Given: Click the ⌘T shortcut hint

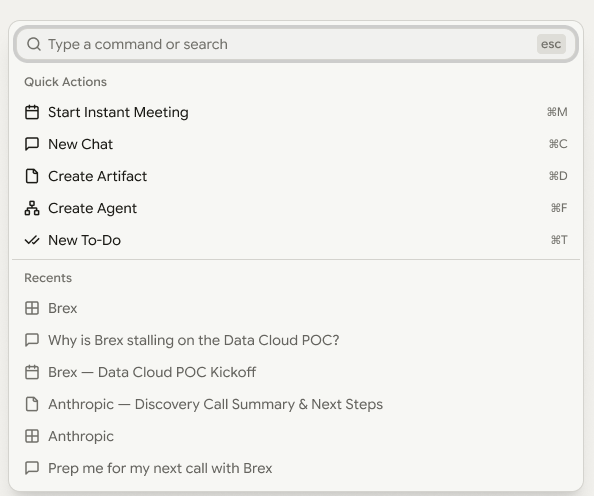Looking at the screenshot, I should 559,240.
